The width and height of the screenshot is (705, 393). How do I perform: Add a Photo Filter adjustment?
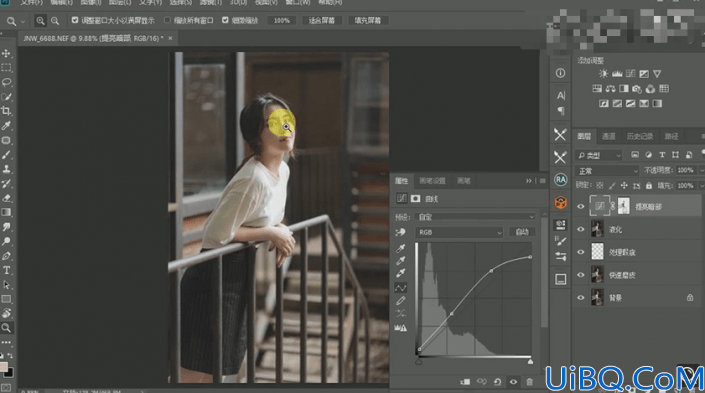pos(637,89)
